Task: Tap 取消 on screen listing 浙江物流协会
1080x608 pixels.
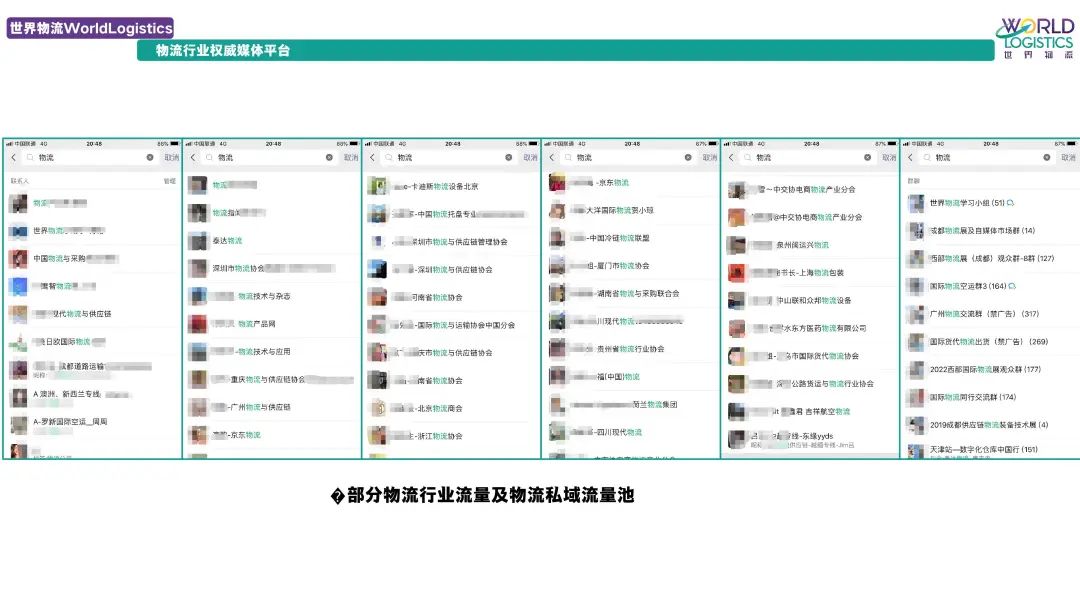Action: [x=530, y=158]
